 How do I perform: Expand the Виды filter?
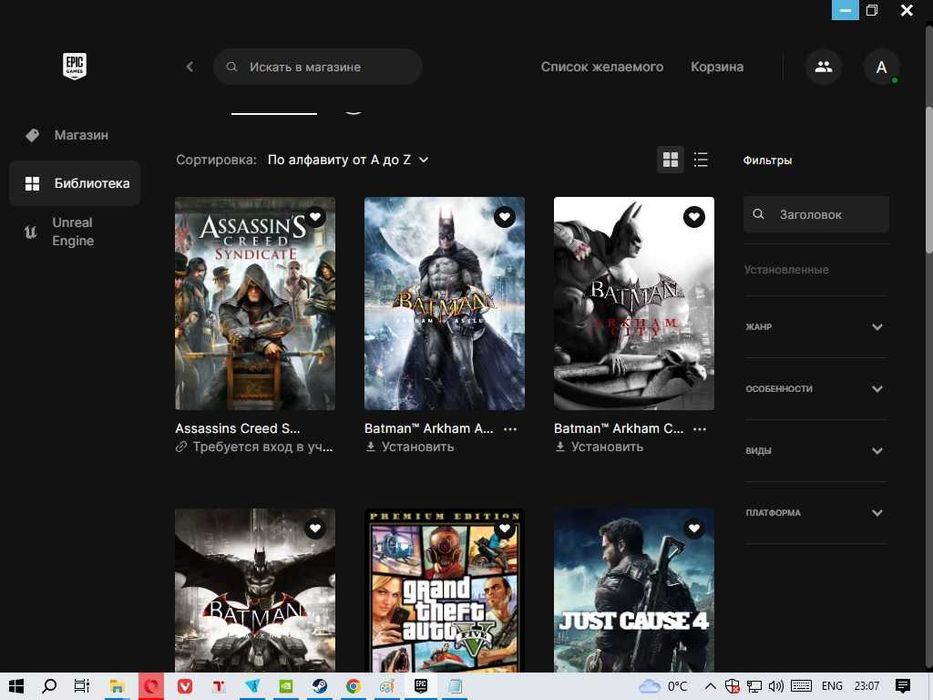coord(815,451)
